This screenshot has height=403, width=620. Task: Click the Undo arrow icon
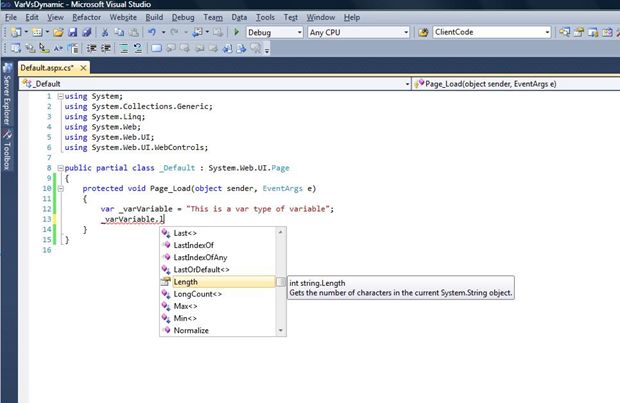click(x=150, y=33)
